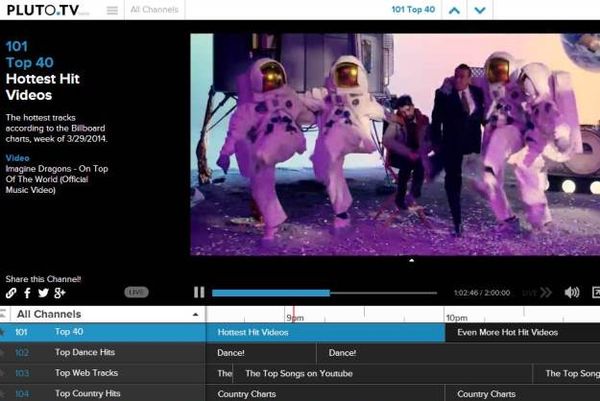This screenshot has height=401, width=600.
Task: Mute the volume speaker icon
Action: (572, 293)
